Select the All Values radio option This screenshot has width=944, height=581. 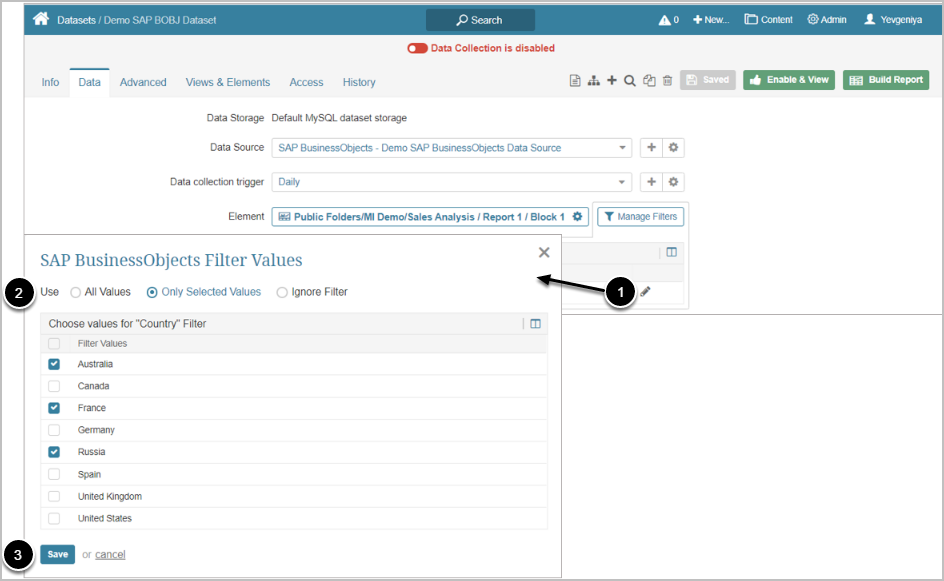point(76,292)
